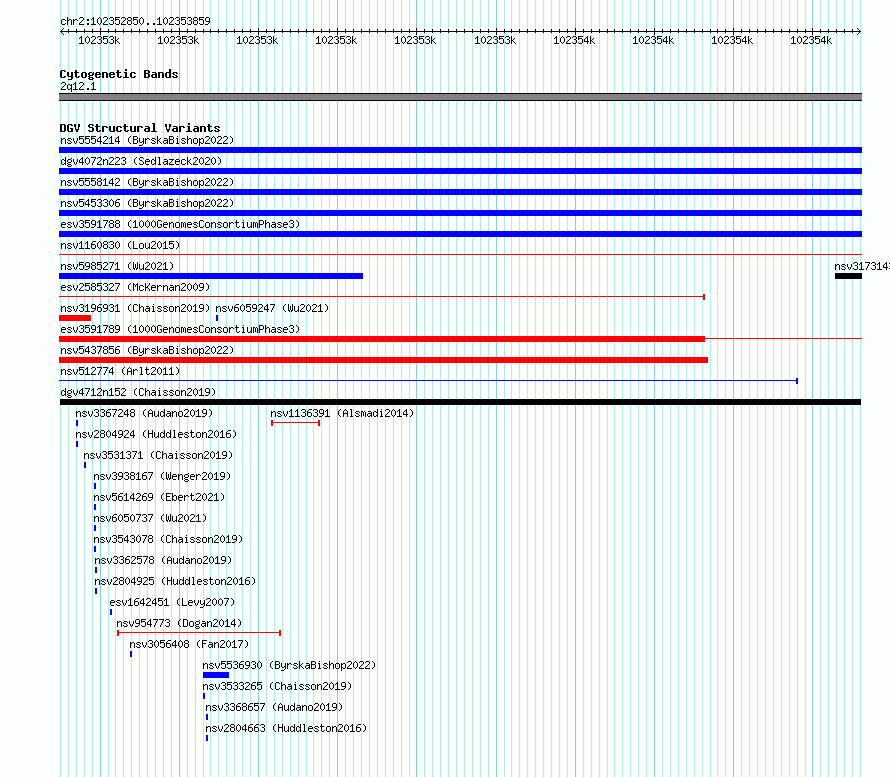Select nsv1160830 (Lou2015) variant label

click(x=120, y=245)
